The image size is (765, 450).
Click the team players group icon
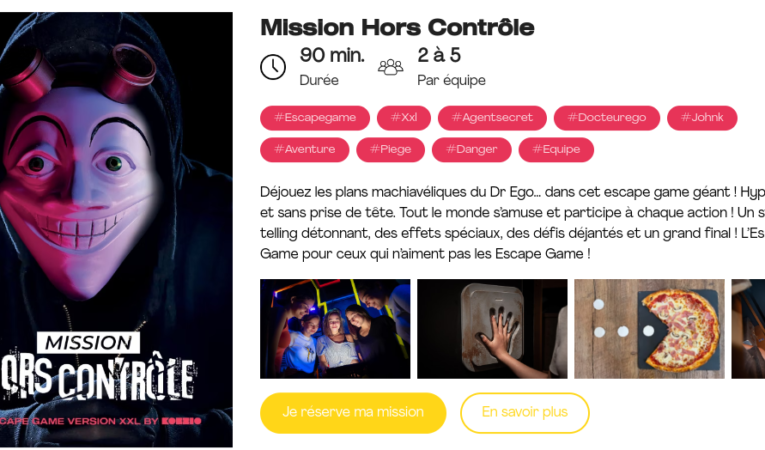pyautogui.click(x=390, y=67)
